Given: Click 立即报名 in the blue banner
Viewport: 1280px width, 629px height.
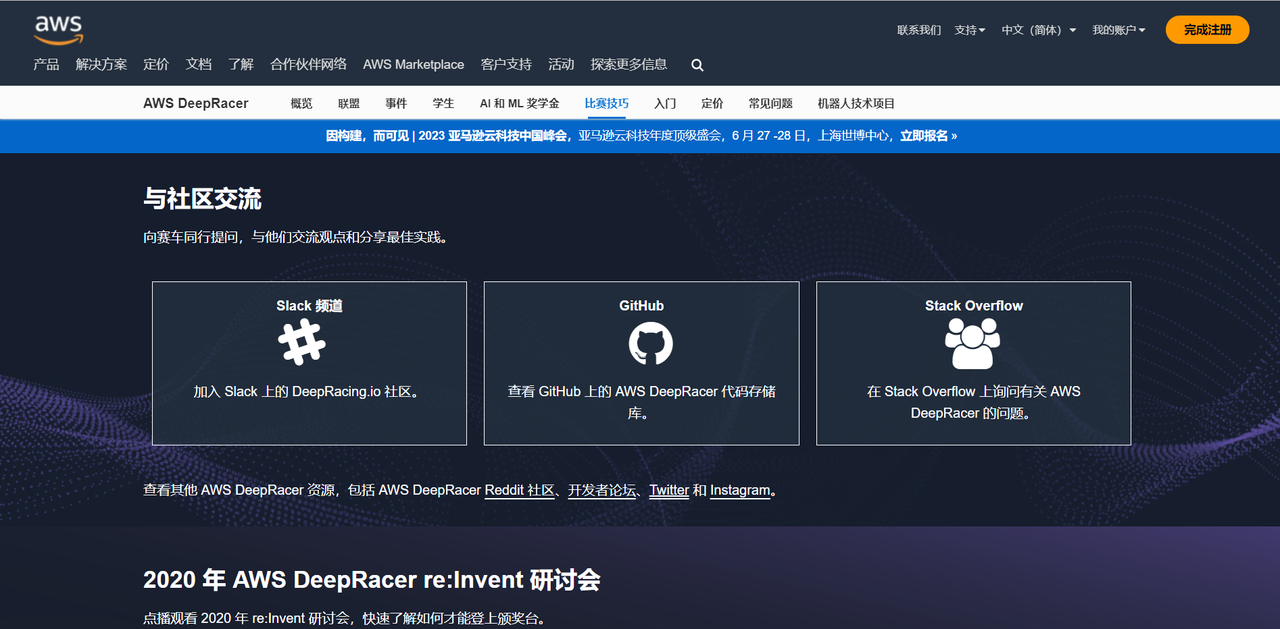Looking at the screenshot, I should pos(928,136).
